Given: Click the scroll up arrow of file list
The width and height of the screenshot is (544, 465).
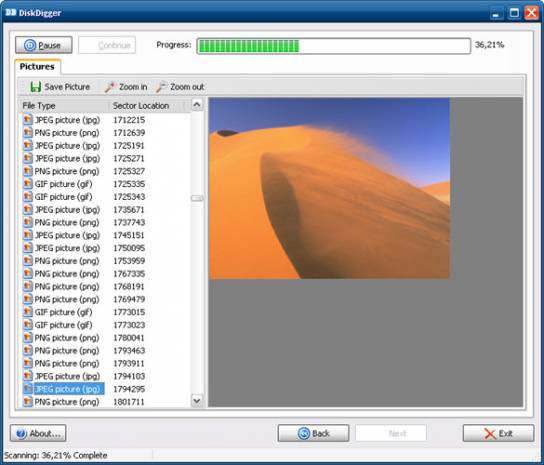Looking at the screenshot, I should pos(197,104).
